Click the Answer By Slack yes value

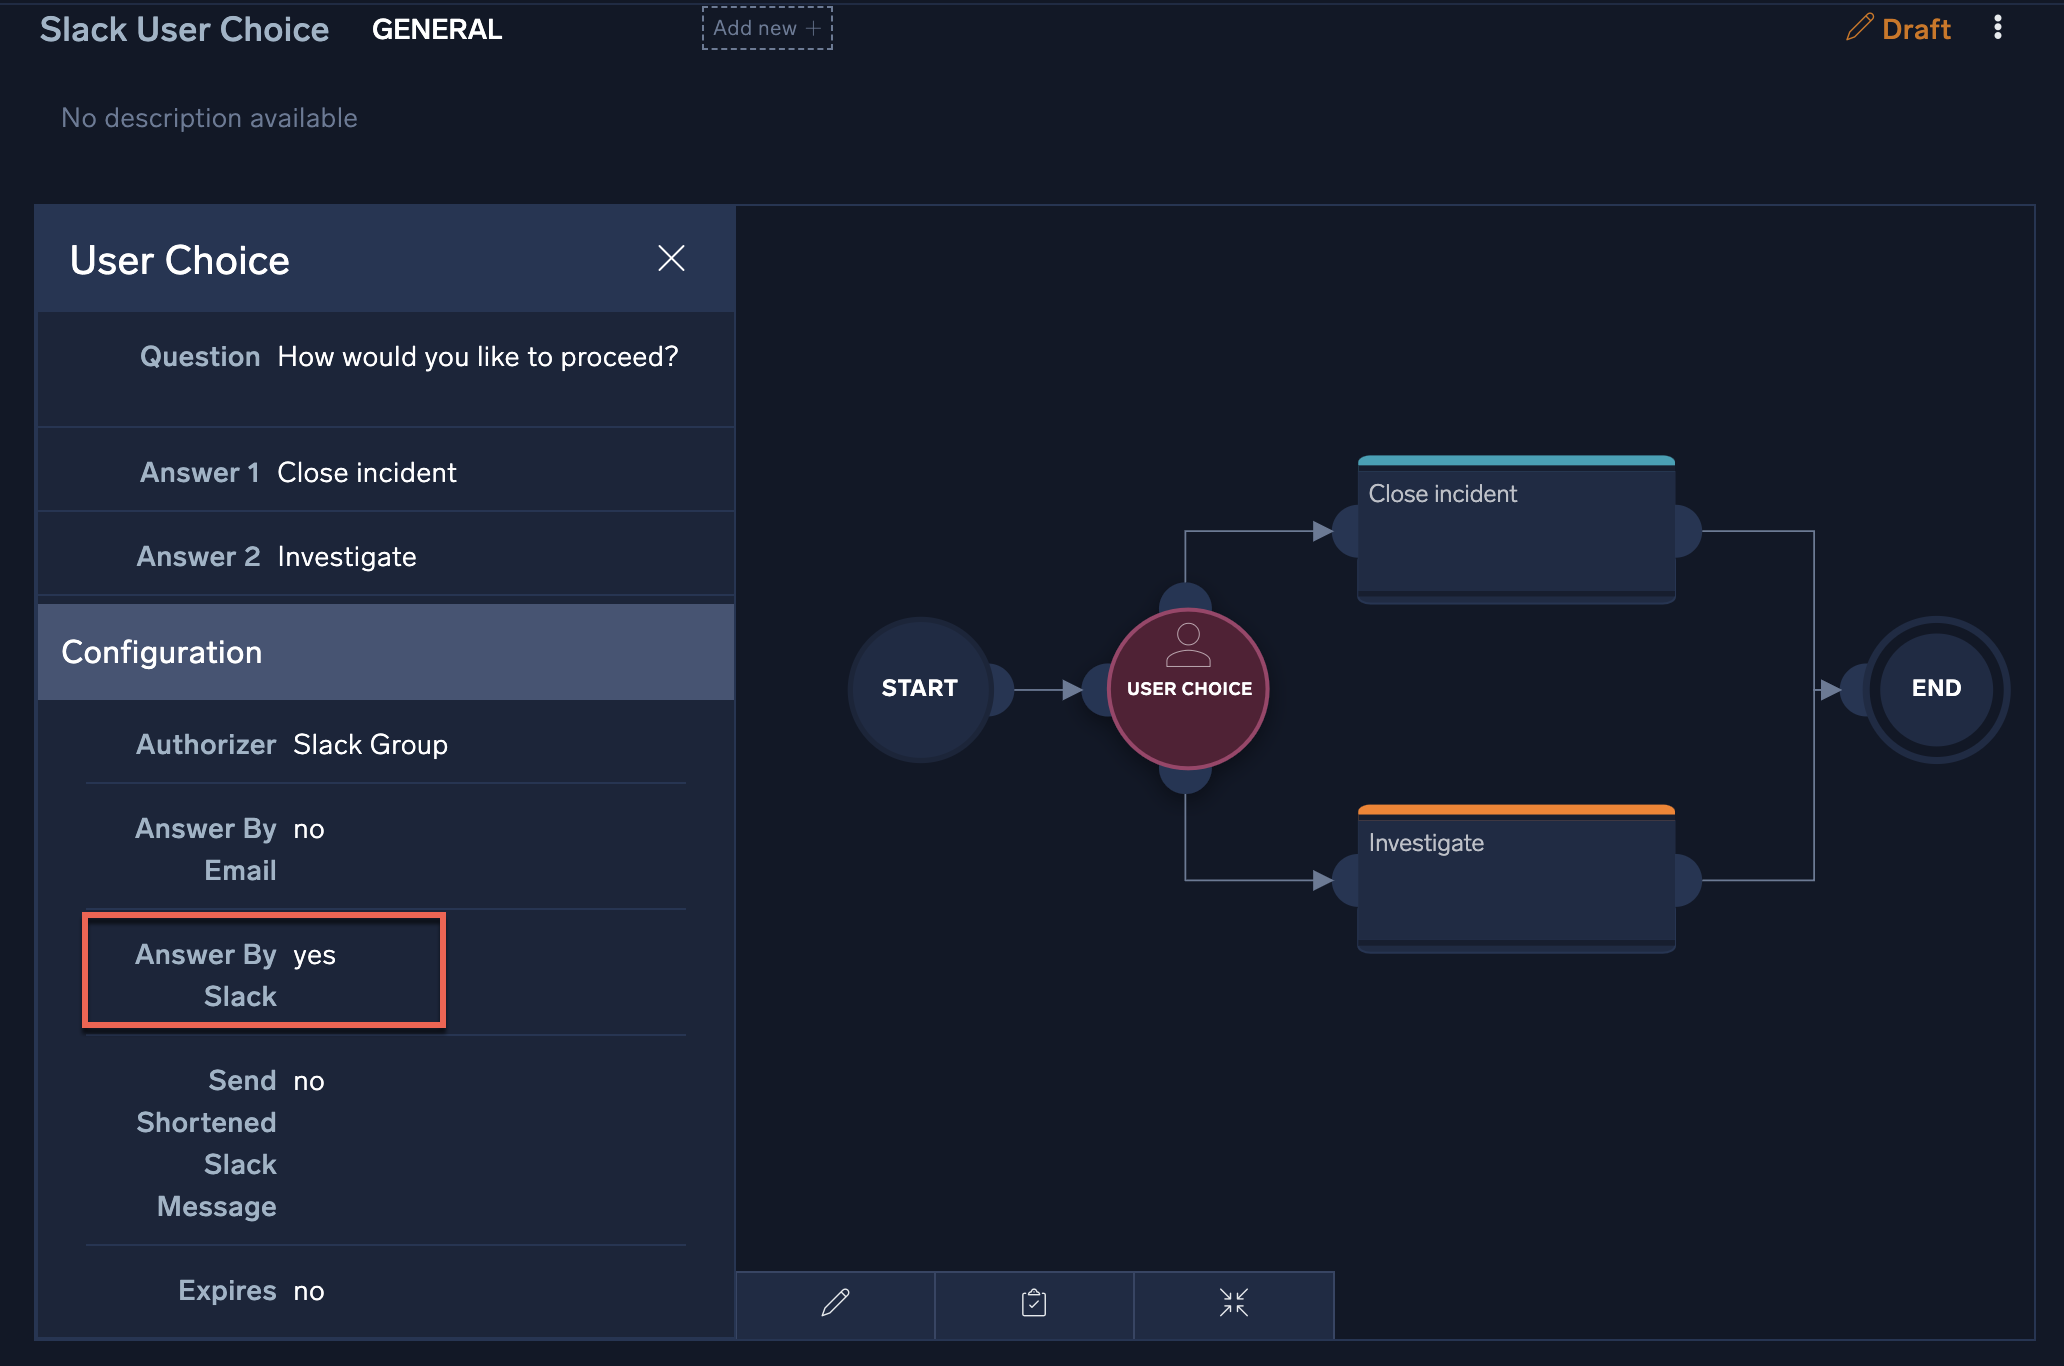coord(314,956)
